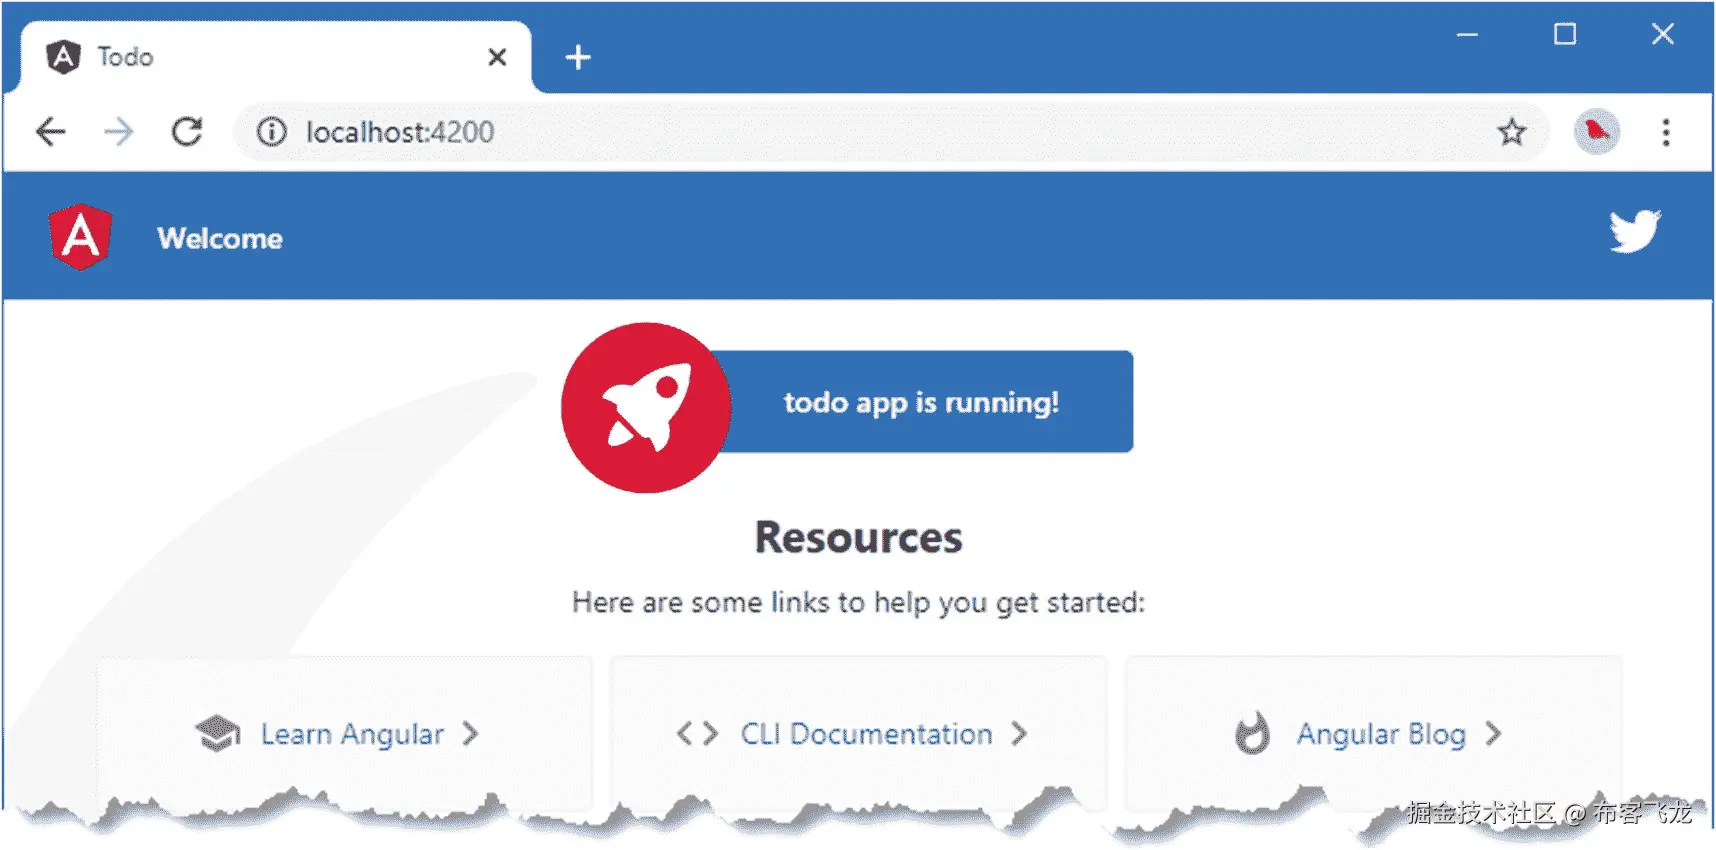Viewport: 1716px width, 850px height.
Task: Maximize the browser window
Action: point(1565,34)
